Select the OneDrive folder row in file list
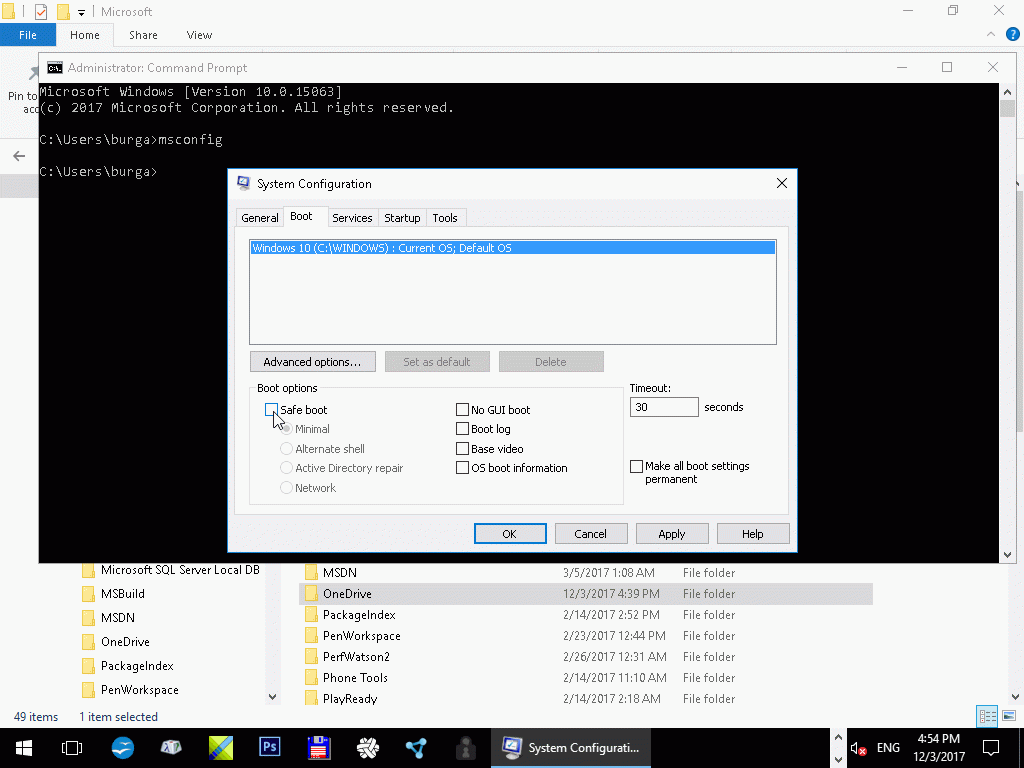 (x=586, y=594)
